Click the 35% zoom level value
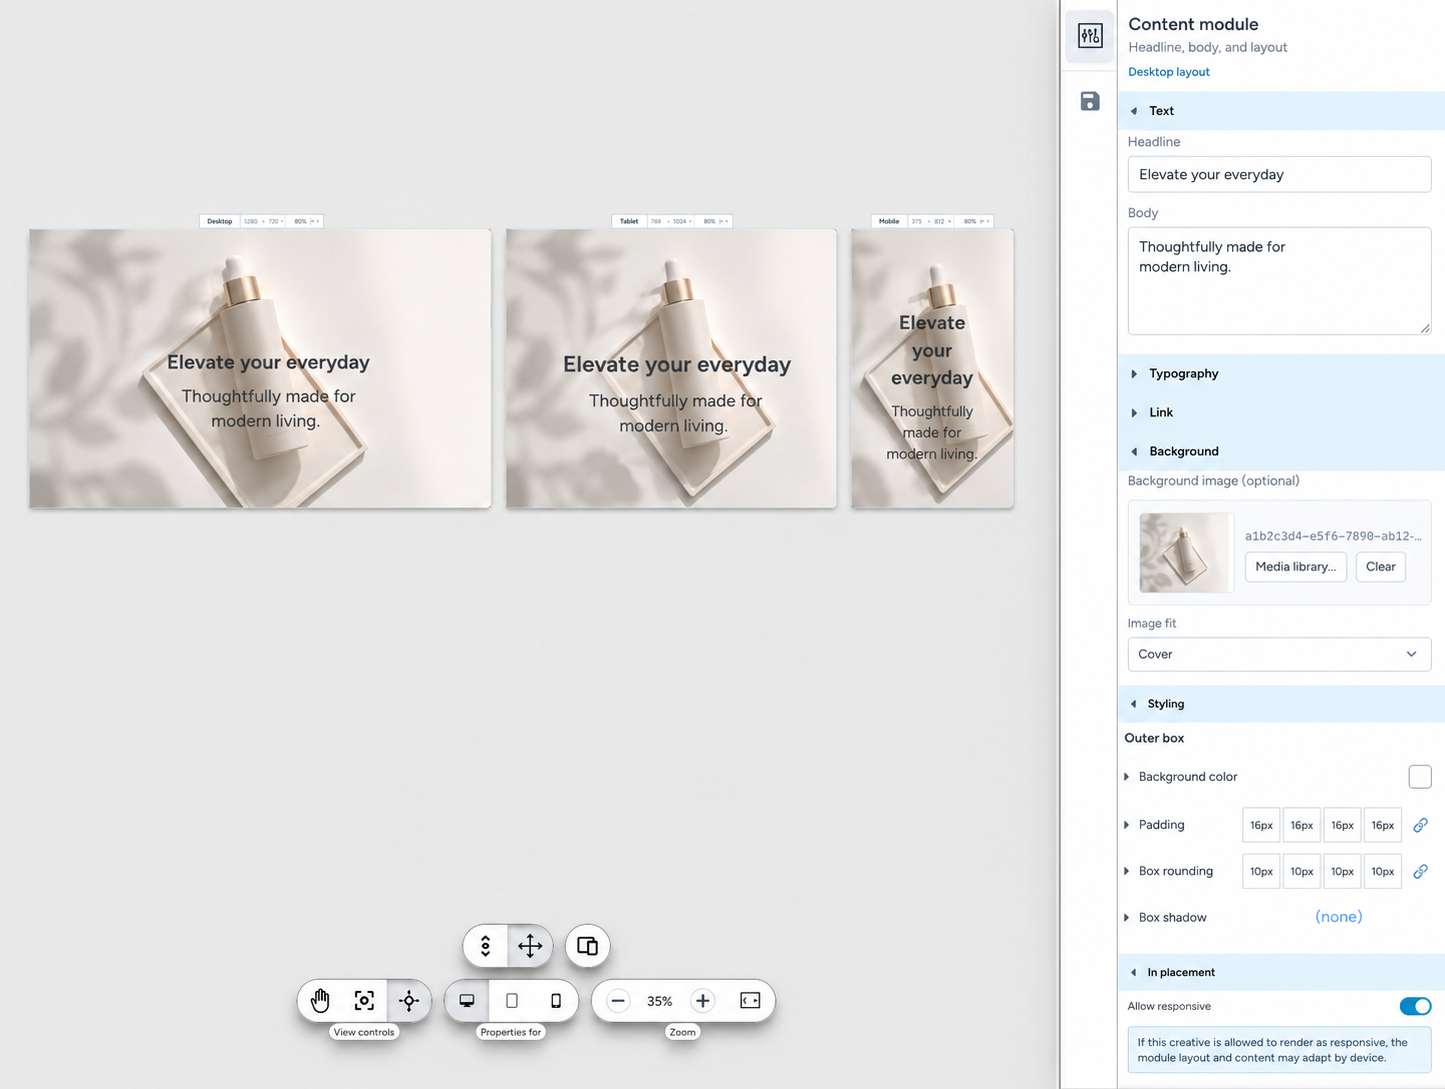1445x1089 pixels. click(660, 1001)
